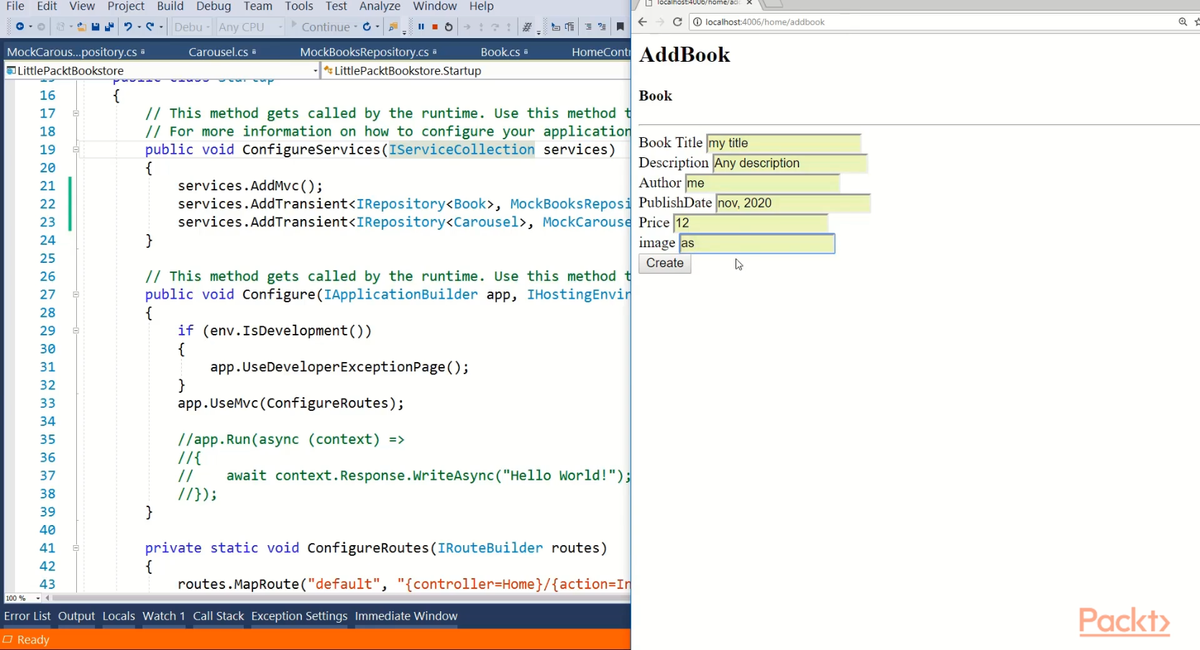Stop debugging with the red square icon

pos(435,27)
